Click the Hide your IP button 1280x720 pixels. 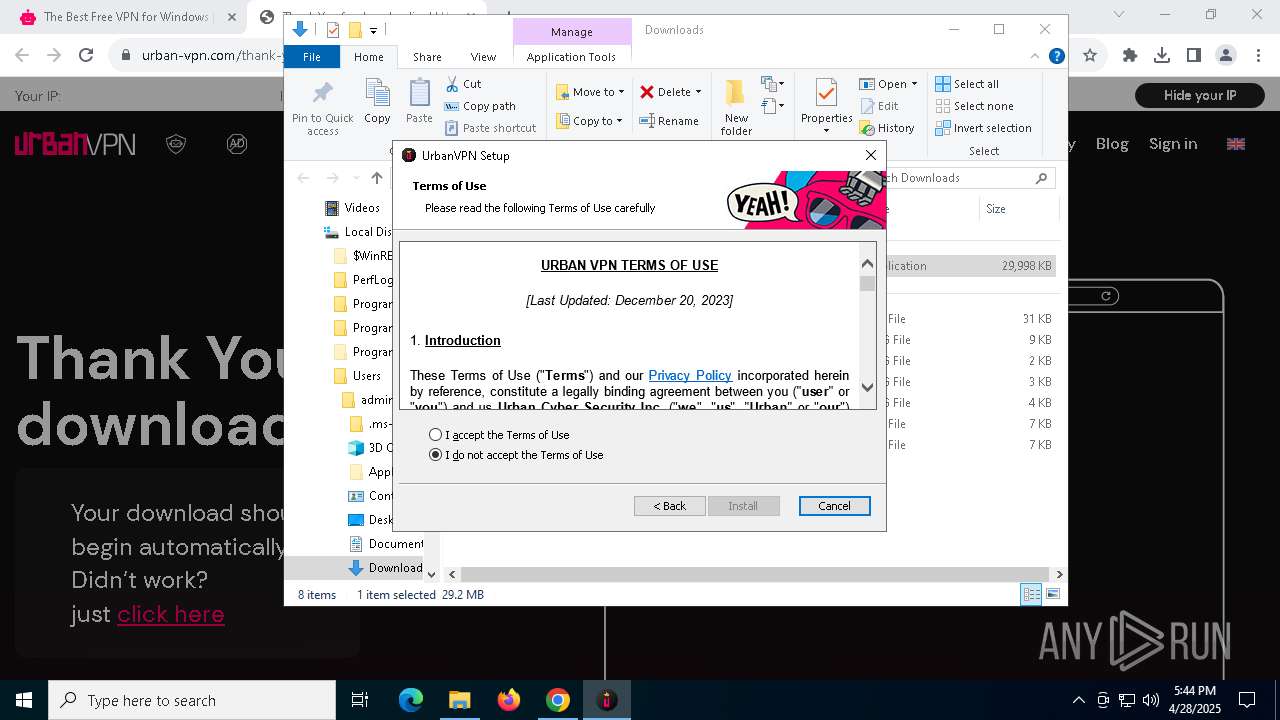coord(1200,96)
